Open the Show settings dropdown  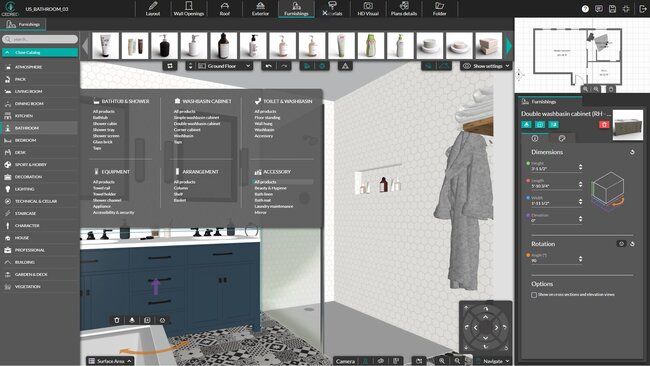pos(486,66)
